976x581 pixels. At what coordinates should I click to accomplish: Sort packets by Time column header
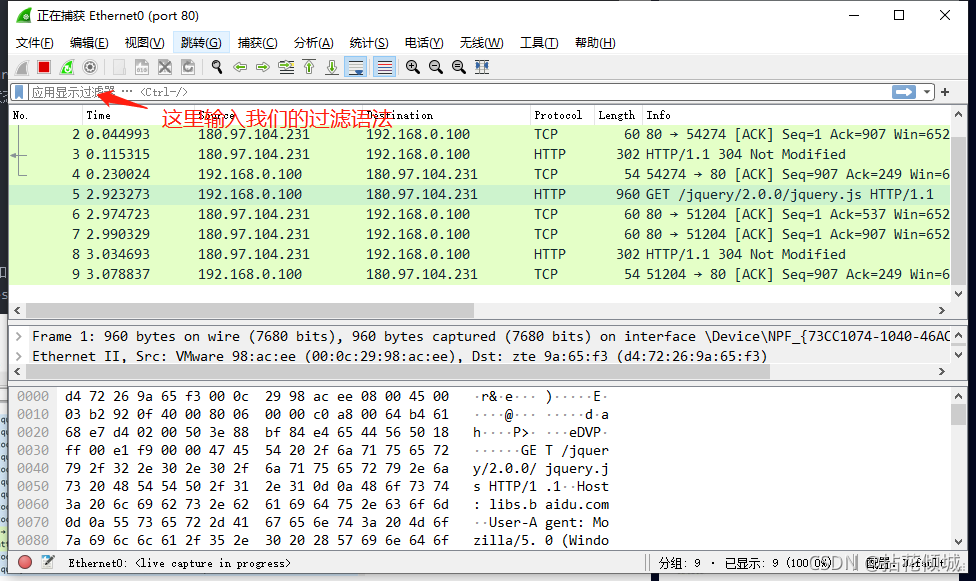(x=138, y=115)
